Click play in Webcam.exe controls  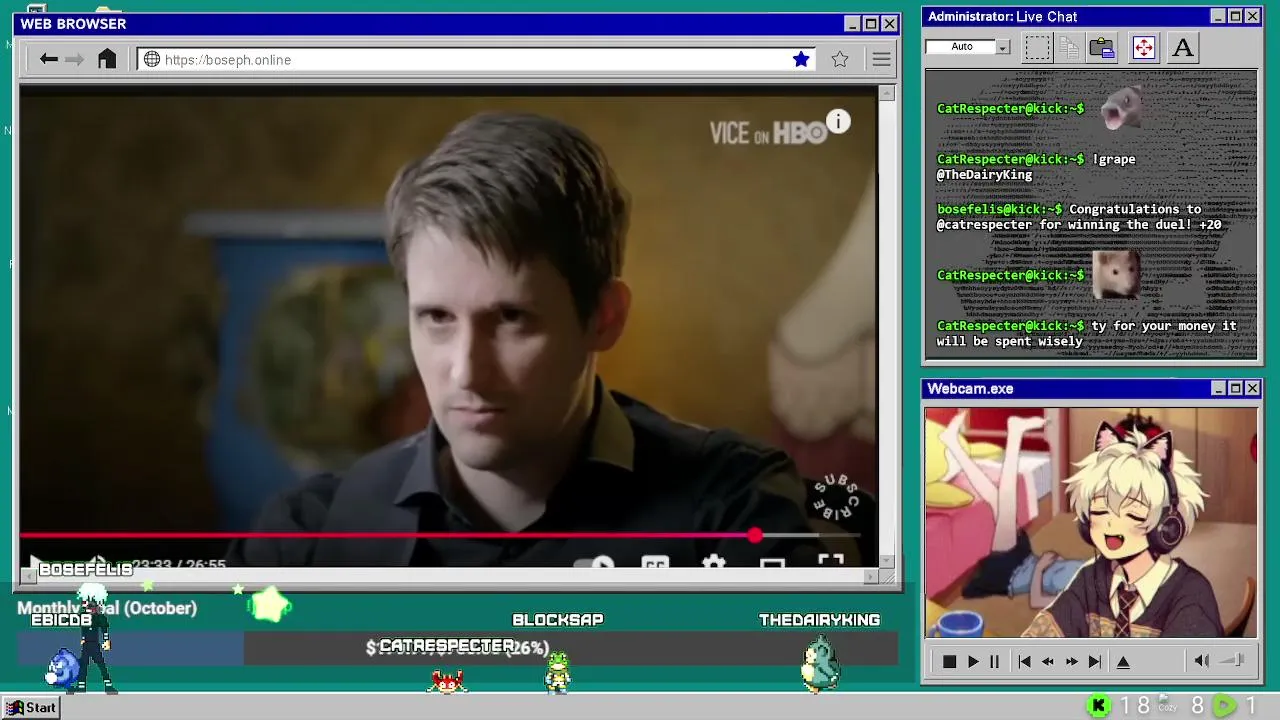(973, 661)
